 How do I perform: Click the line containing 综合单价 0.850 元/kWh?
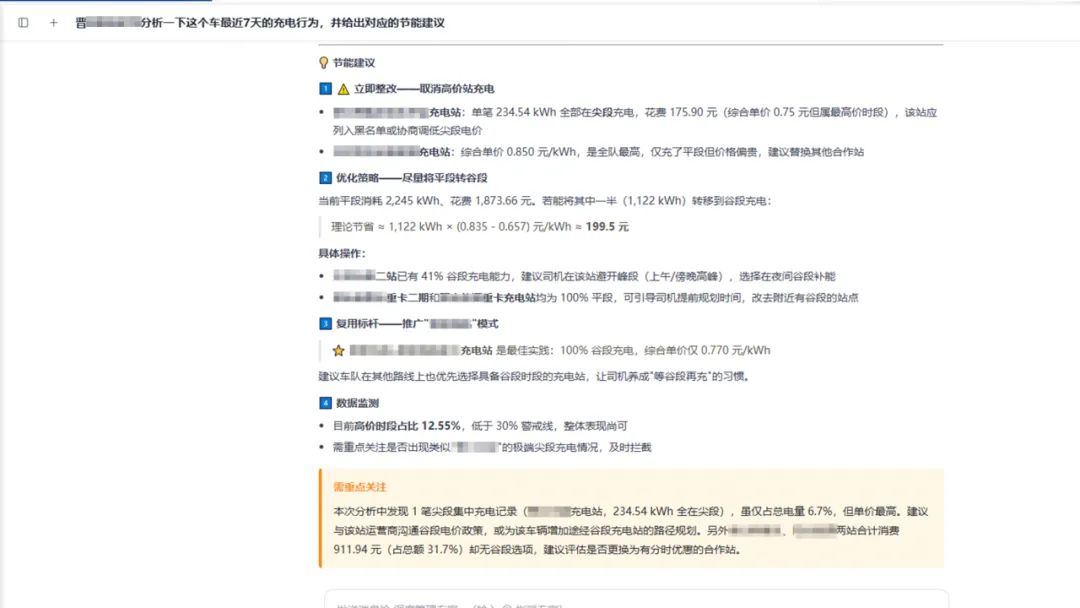pyautogui.click(x=598, y=151)
